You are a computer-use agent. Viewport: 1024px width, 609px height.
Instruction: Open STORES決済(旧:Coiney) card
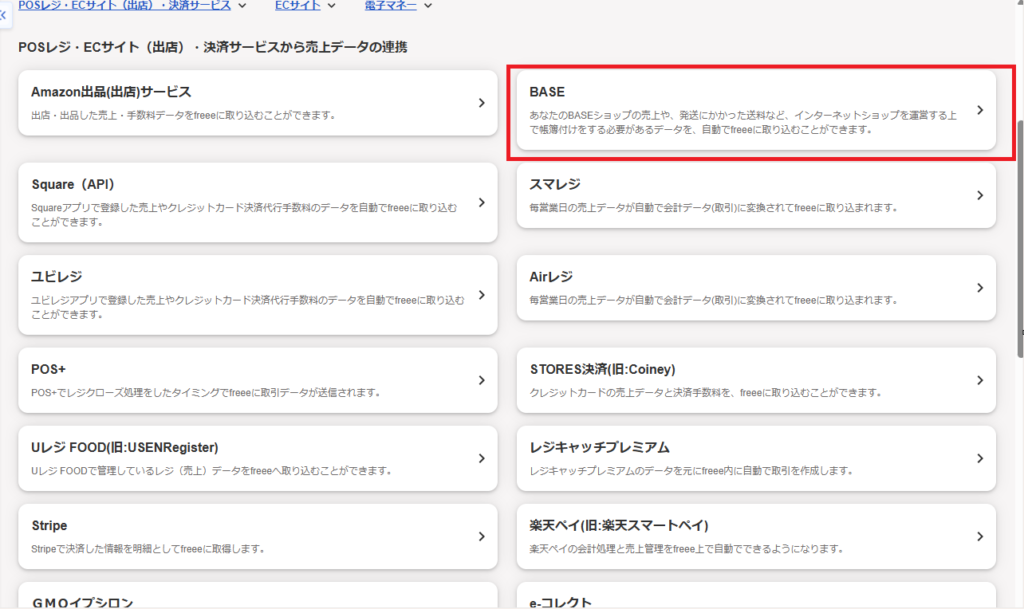tap(756, 380)
